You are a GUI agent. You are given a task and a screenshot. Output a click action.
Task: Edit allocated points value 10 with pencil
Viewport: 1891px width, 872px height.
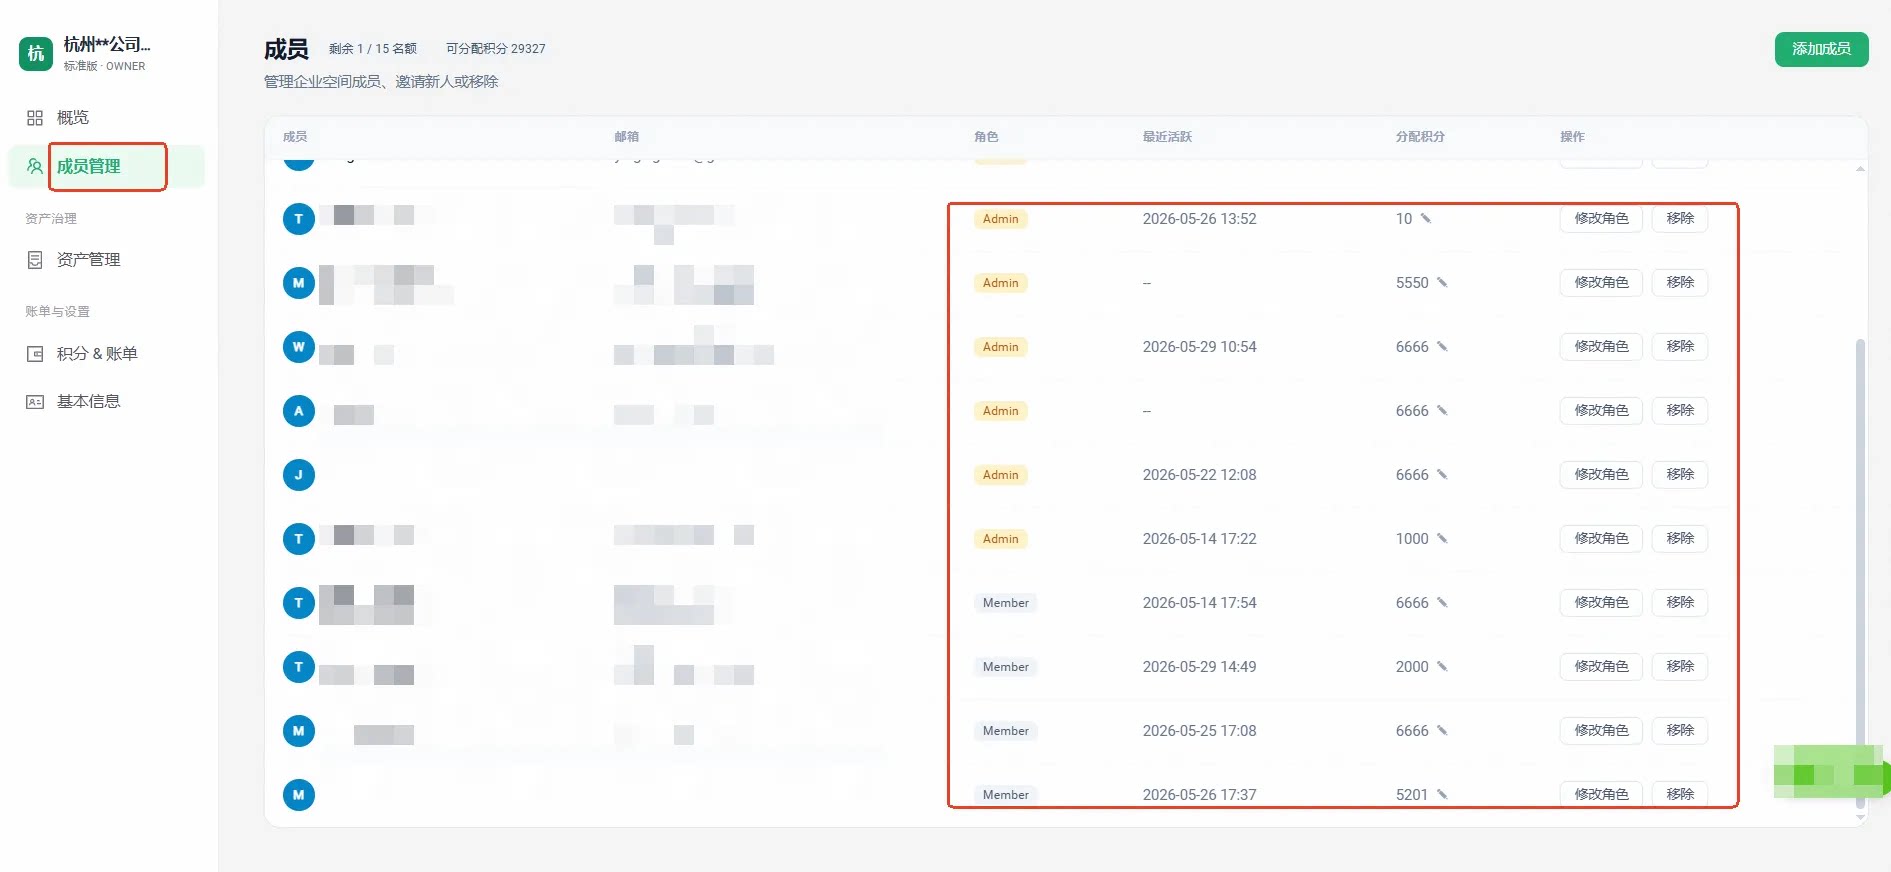tap(1426, 218)
